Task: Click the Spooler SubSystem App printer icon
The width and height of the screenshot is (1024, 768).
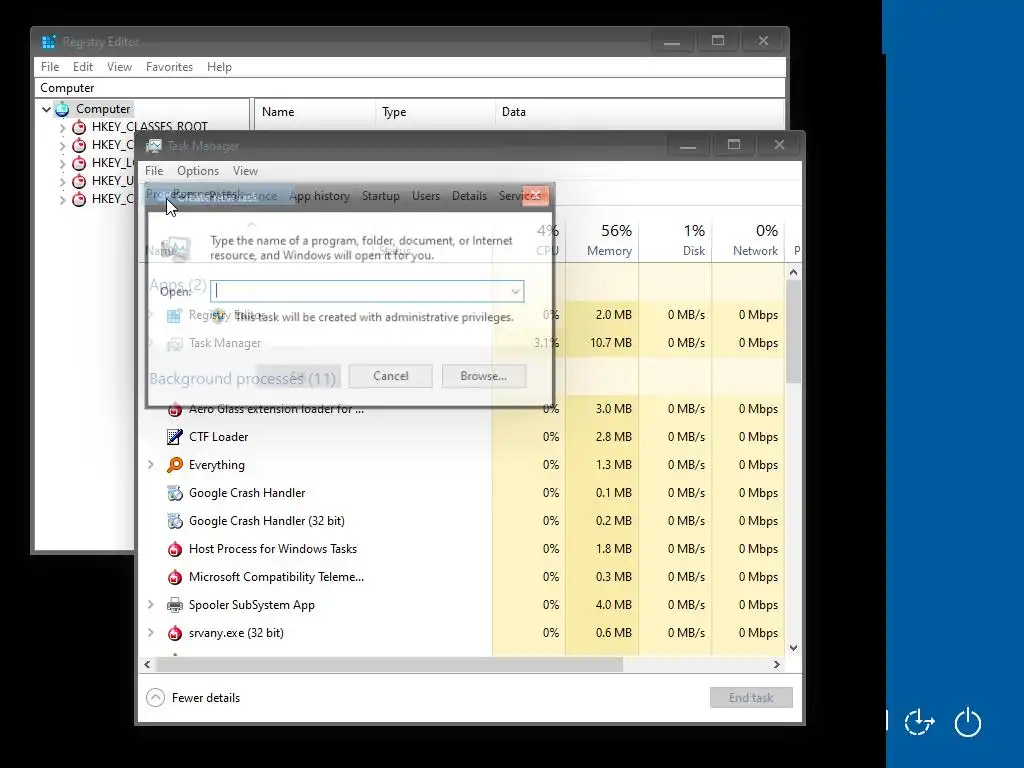Action: point(174,605)
